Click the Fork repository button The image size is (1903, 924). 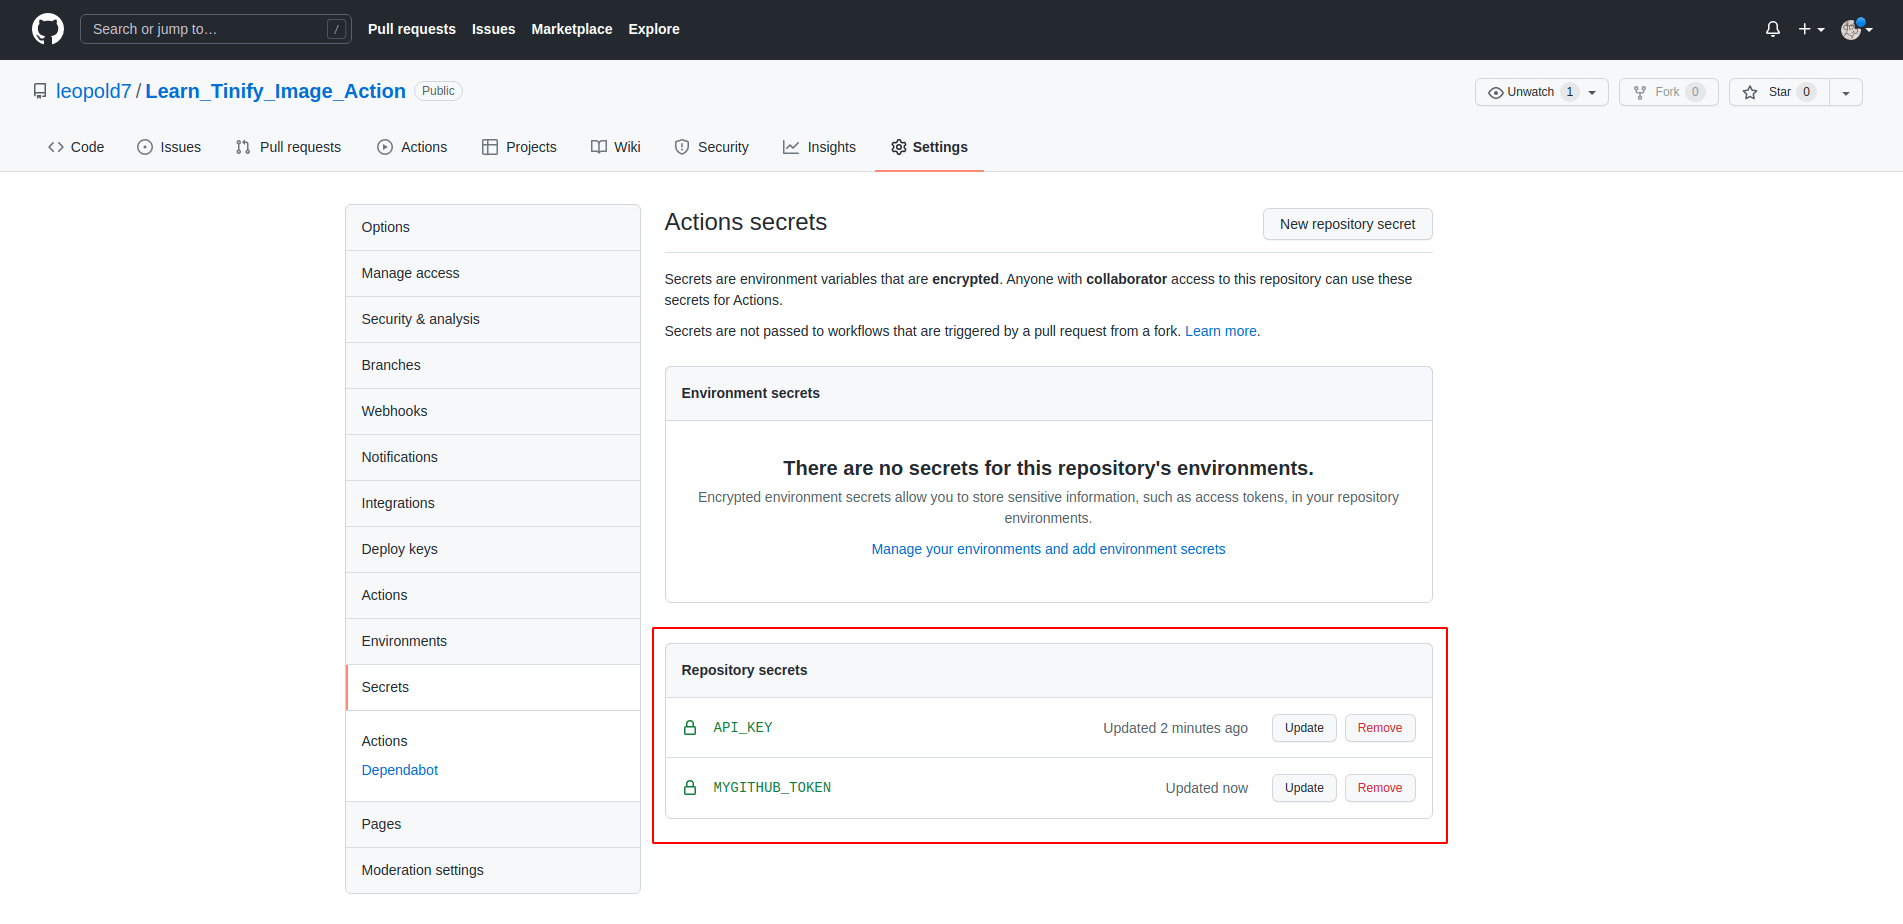coord(1667,92)
